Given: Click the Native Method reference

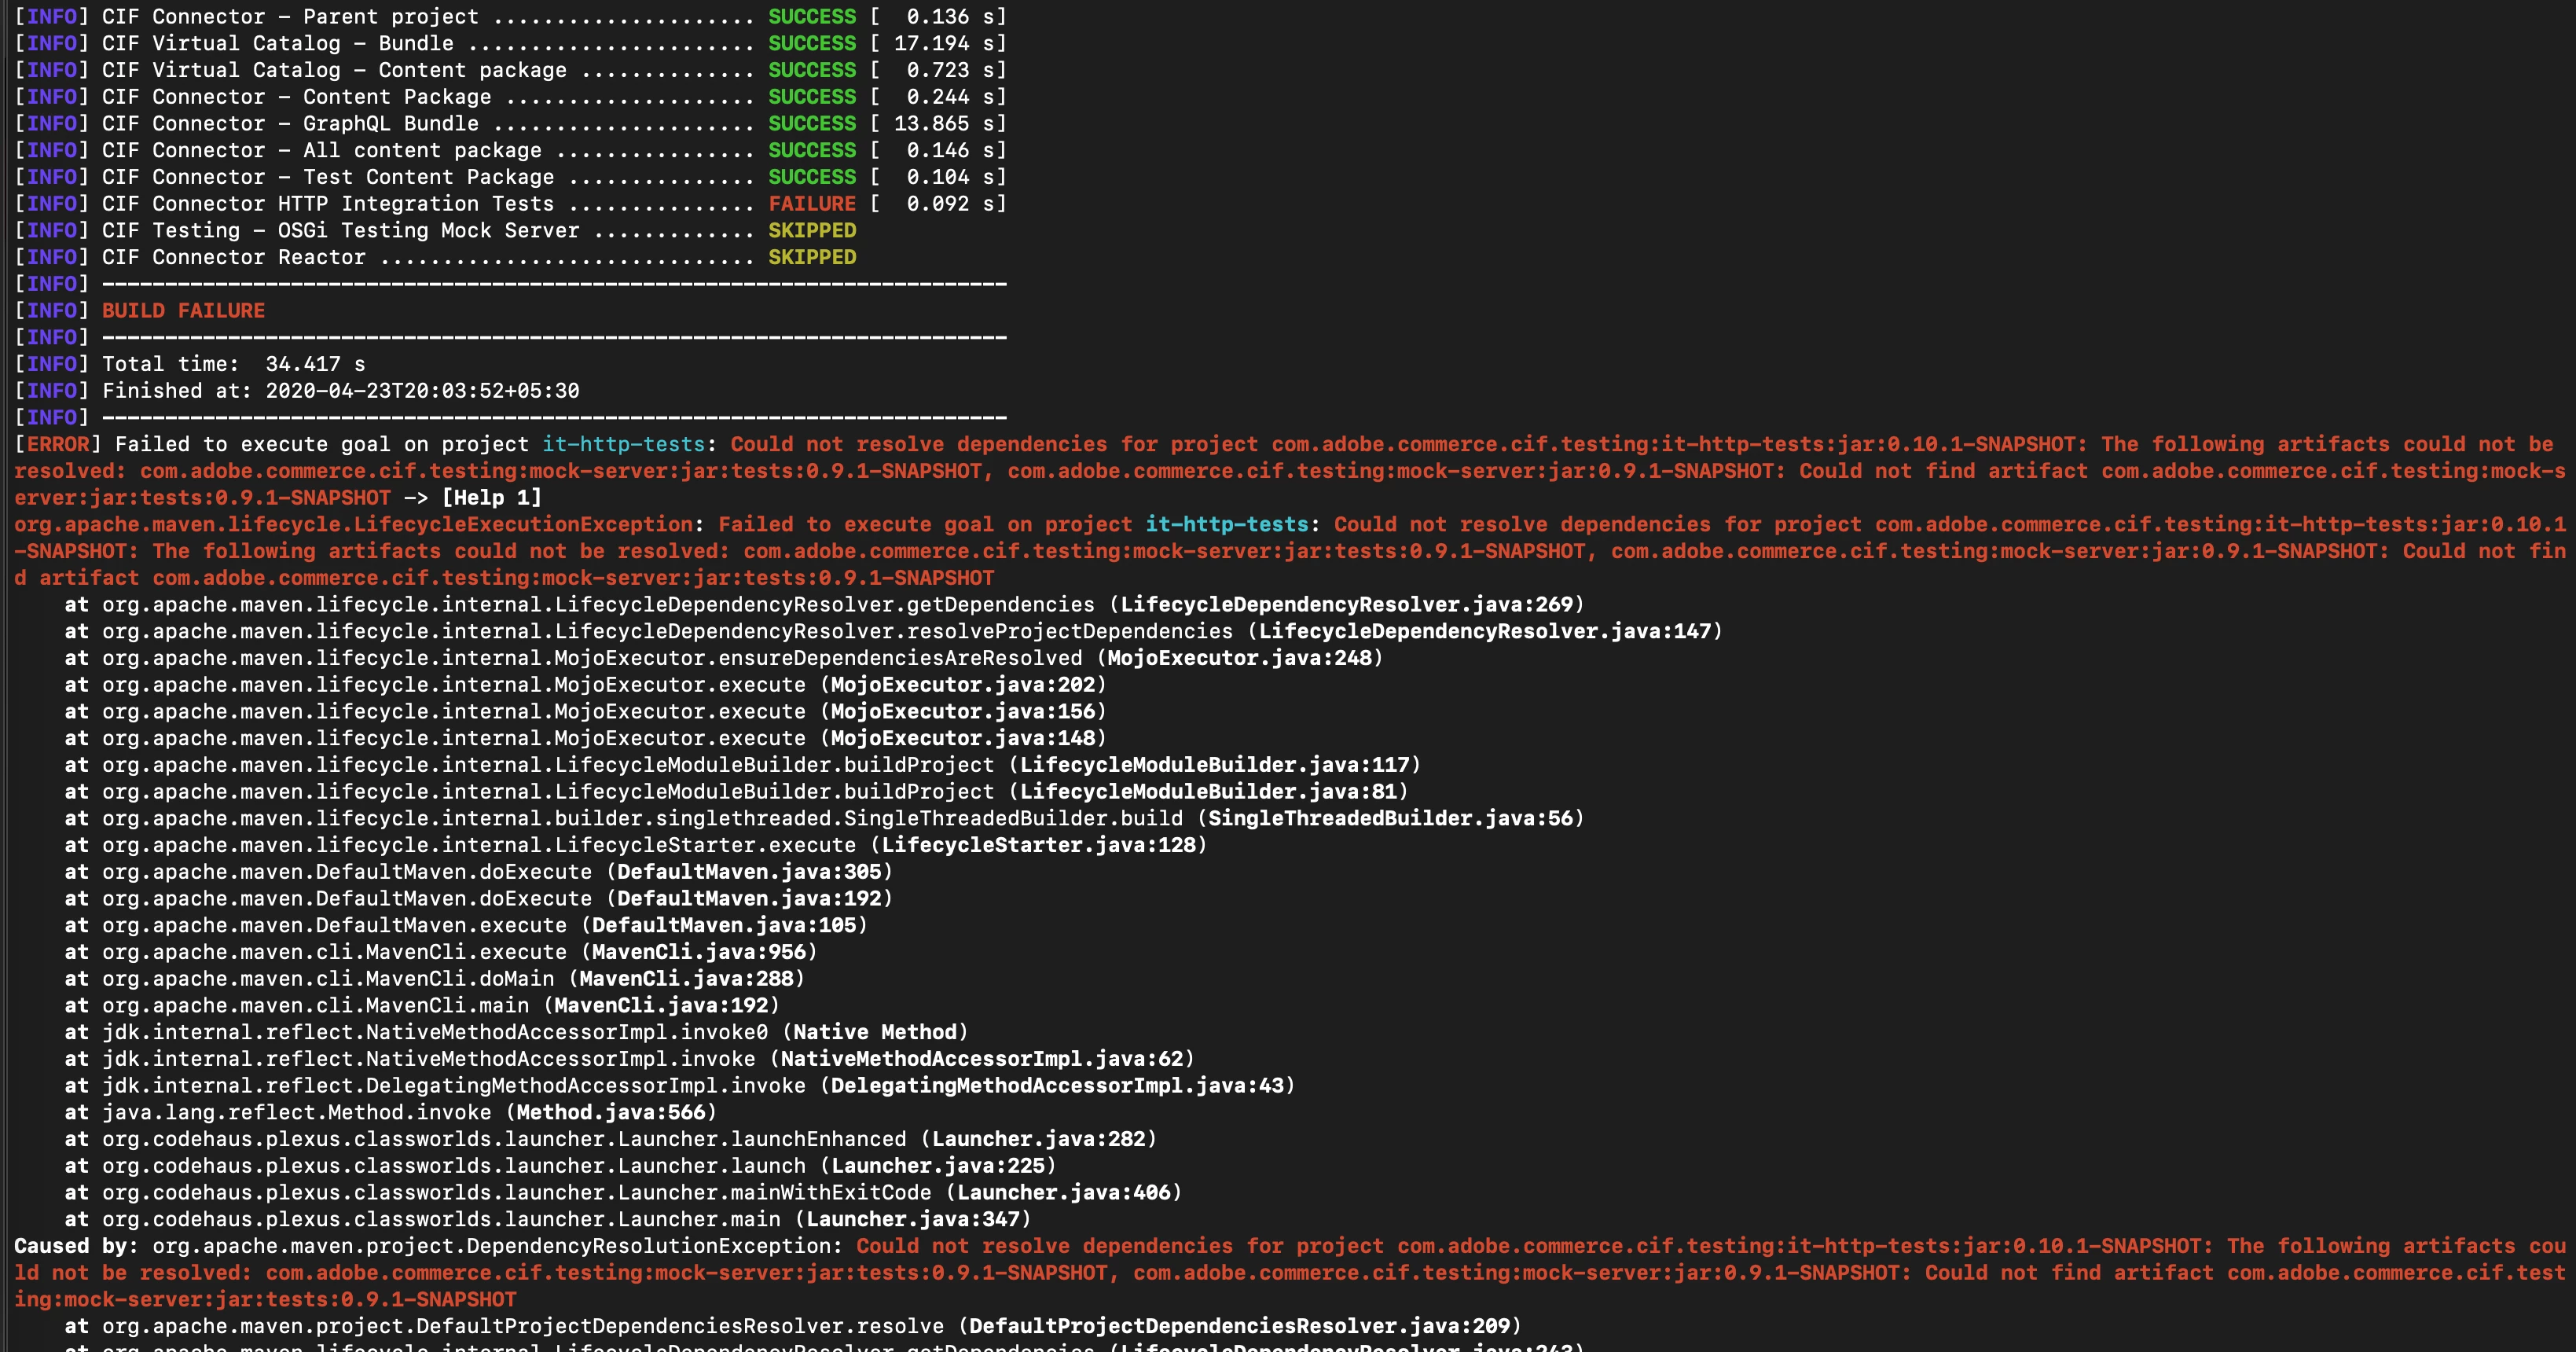Looking at the screenshot, I should click(875, 1032).
